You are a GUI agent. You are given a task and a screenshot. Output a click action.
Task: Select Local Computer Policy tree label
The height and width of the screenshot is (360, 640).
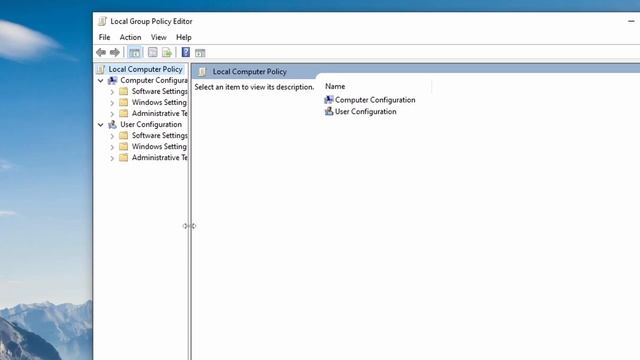click(x=145, y=69)
